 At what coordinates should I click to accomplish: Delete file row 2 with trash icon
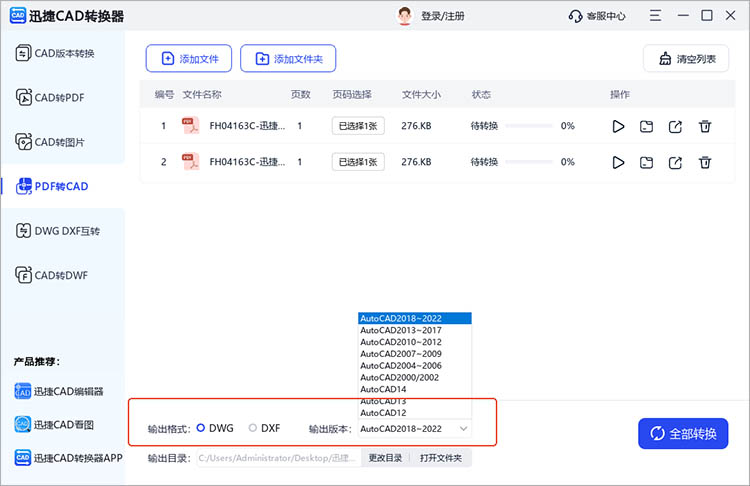coord(705,163)
